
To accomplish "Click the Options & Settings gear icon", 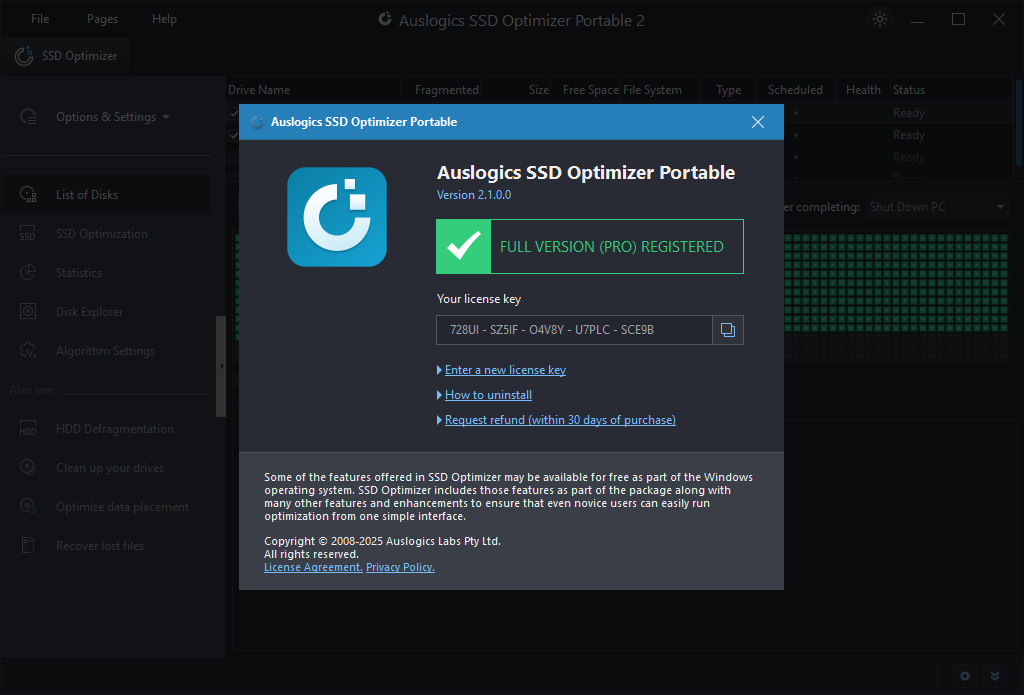I will pos(28,116).
